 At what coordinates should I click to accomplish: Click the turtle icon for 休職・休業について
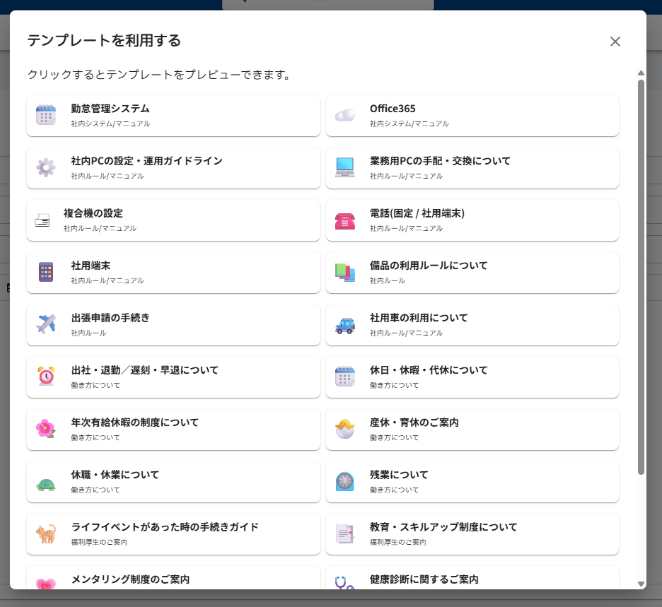46,481
